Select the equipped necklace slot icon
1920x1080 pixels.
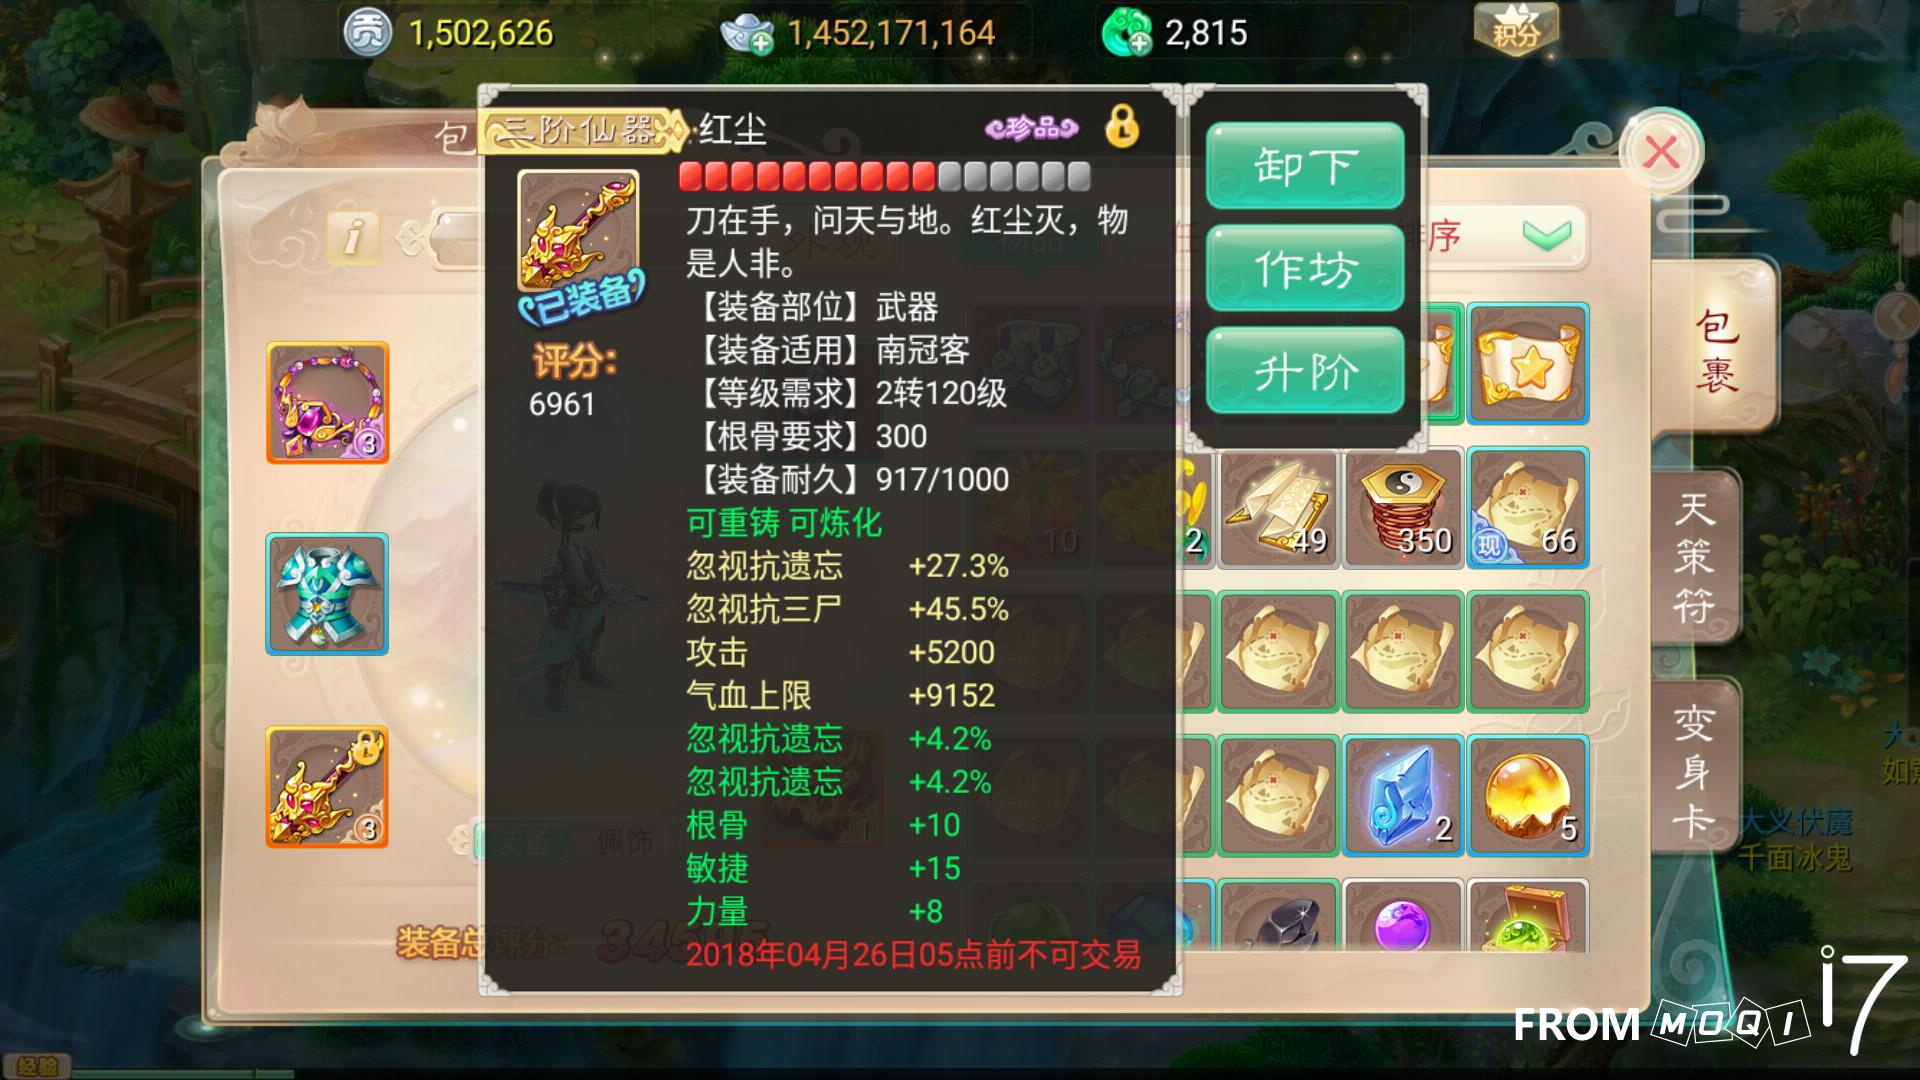tap(327, 402)
